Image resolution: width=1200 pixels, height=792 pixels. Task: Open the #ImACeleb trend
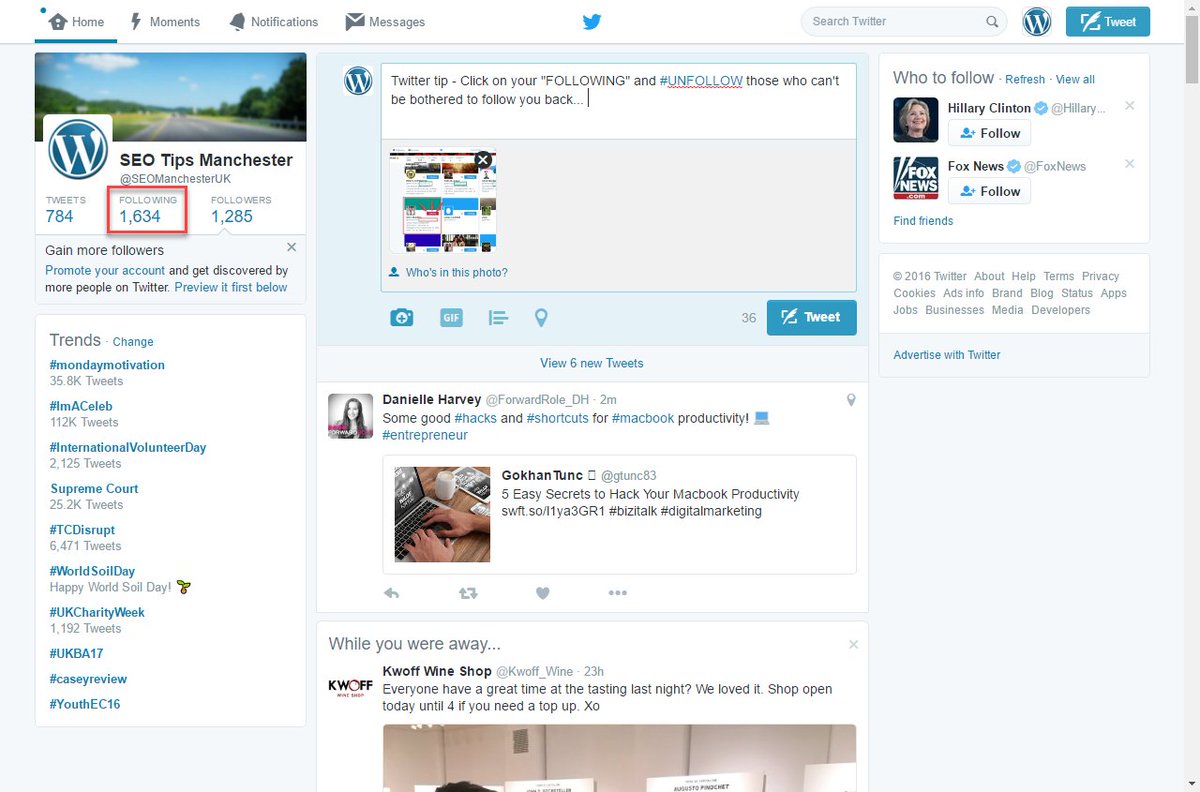click(81, 406)
